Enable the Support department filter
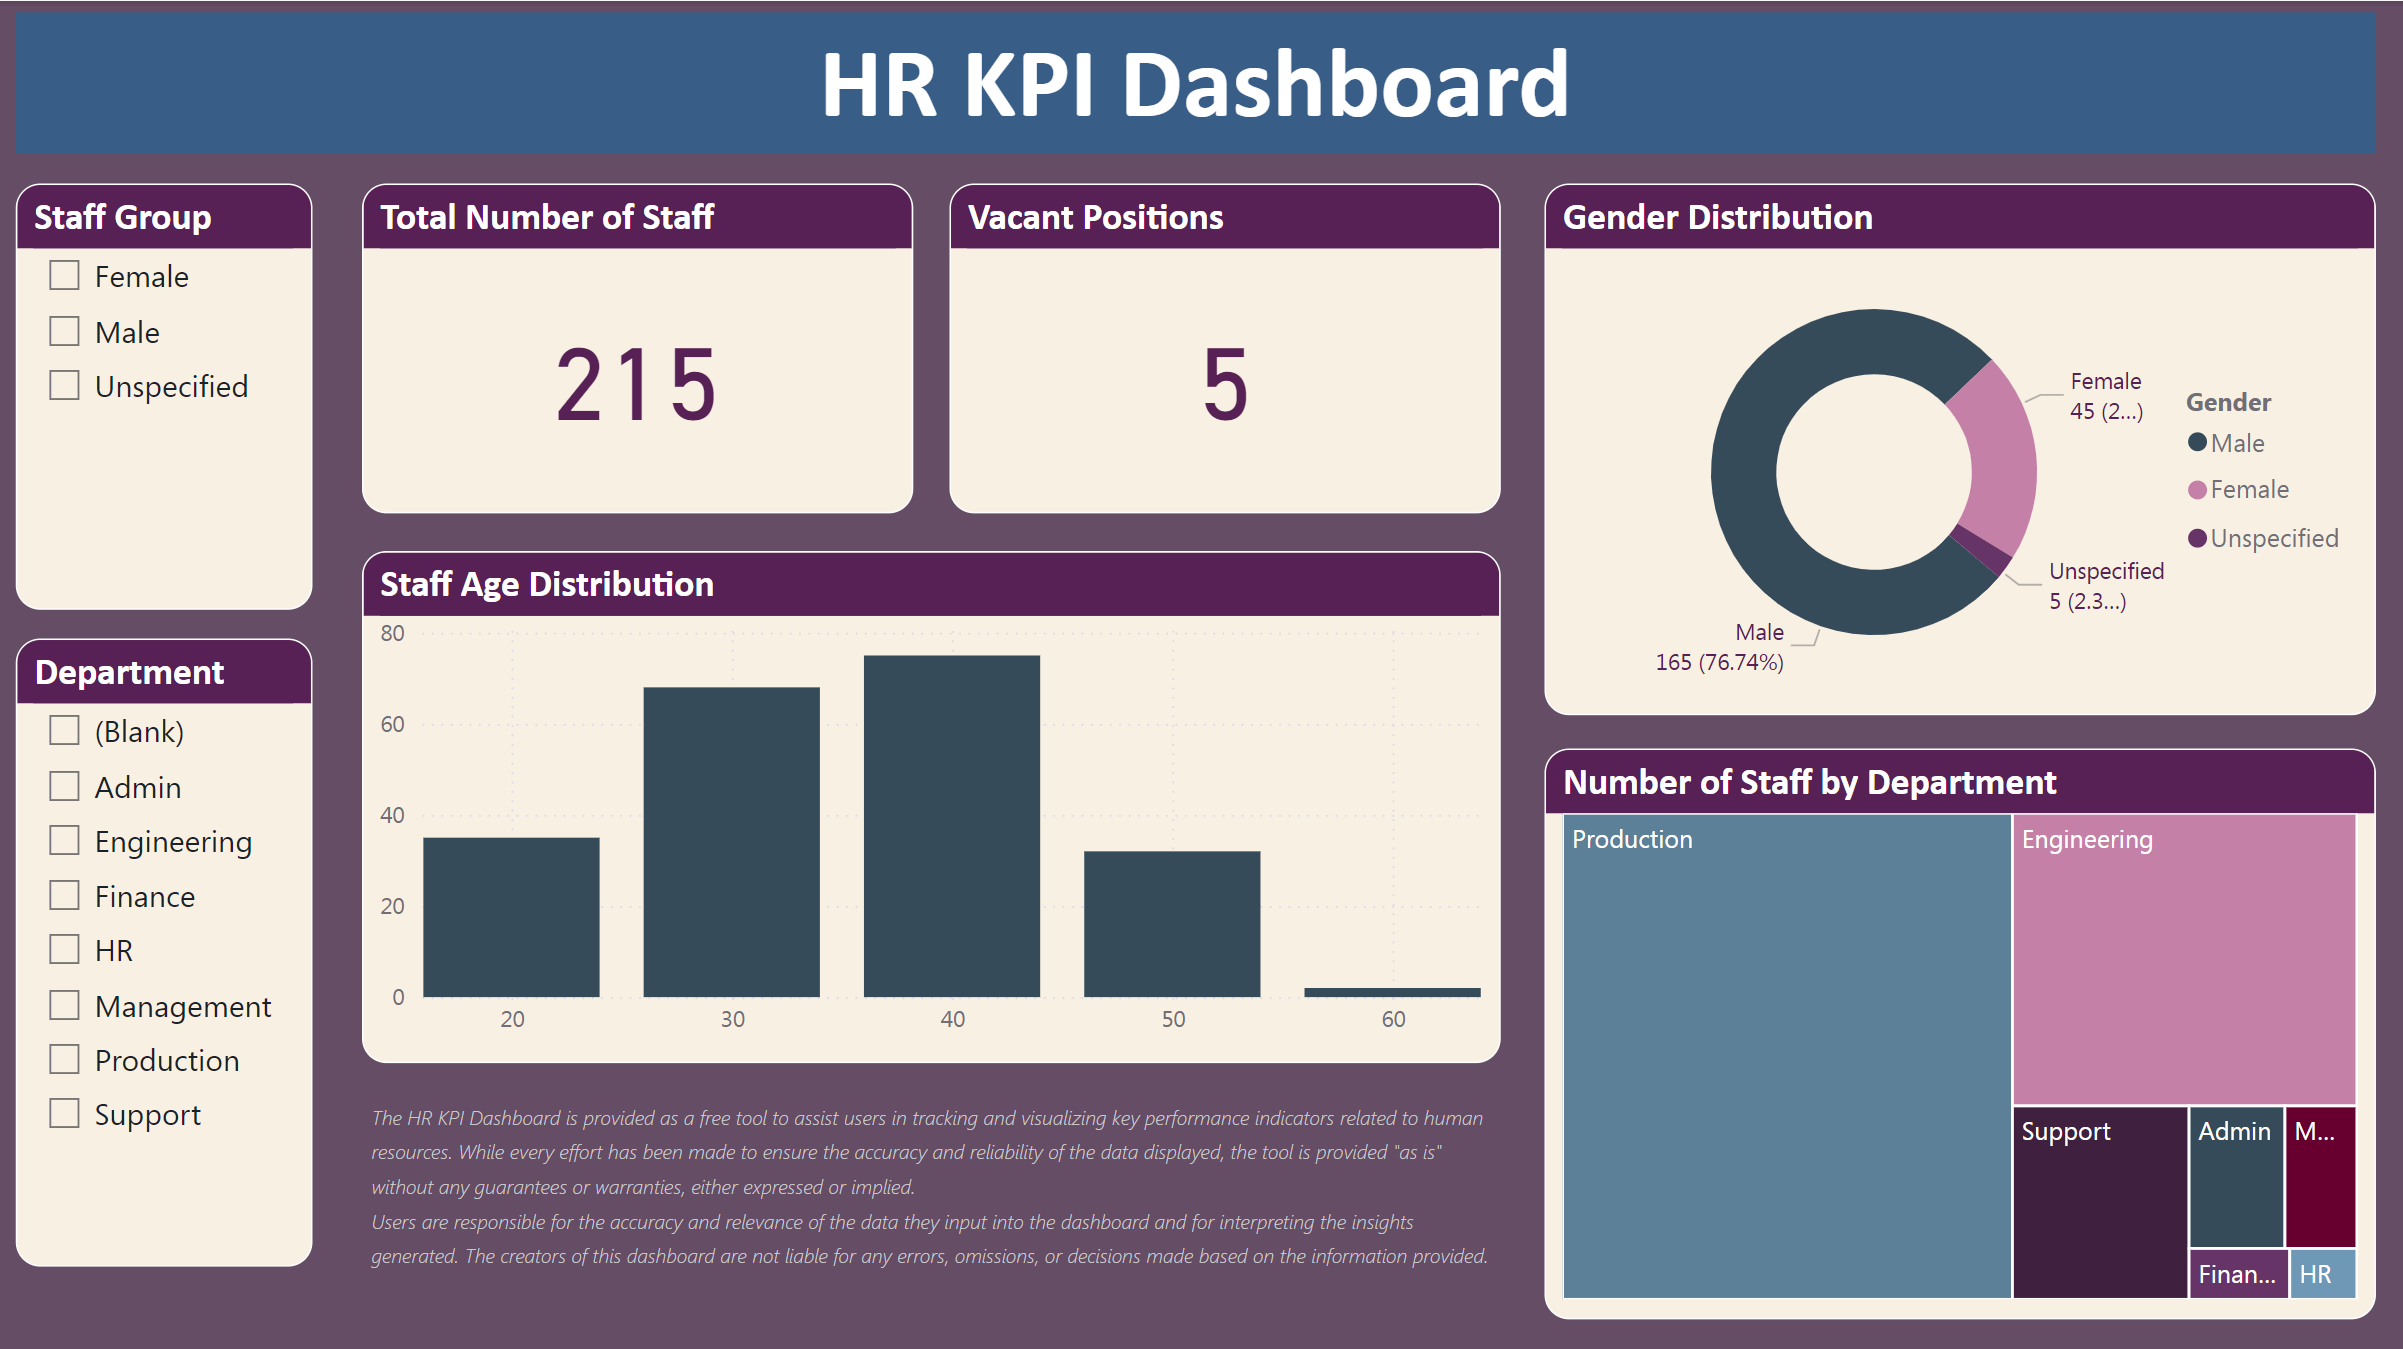The image size is (2403, 1349). [64, 1113]
